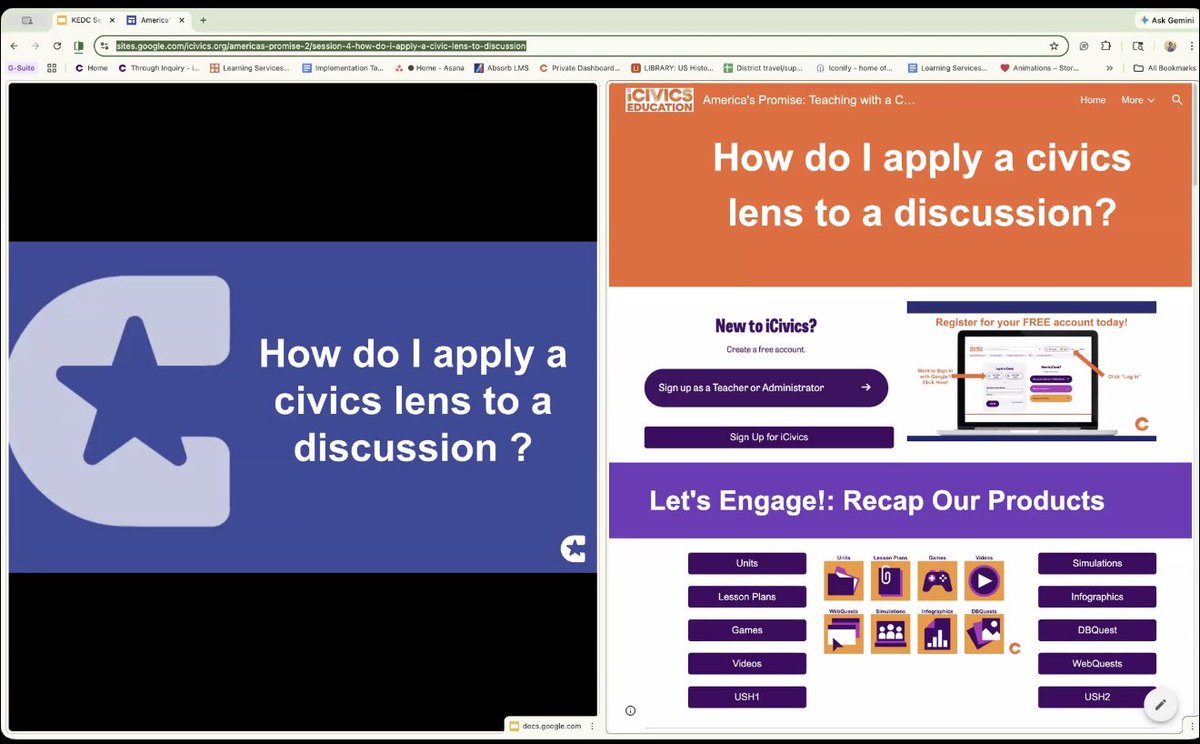Screen dimensions: 1200x744
Task: Click the iCivics Education logo
Action: coord(659,99)
